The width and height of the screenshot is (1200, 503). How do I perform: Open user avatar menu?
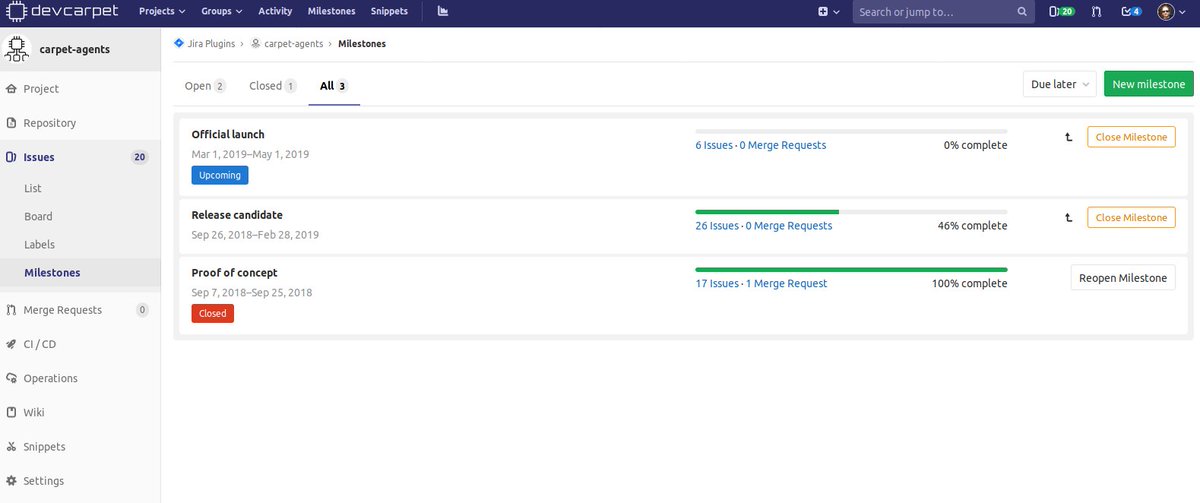tap(1166, 12)
